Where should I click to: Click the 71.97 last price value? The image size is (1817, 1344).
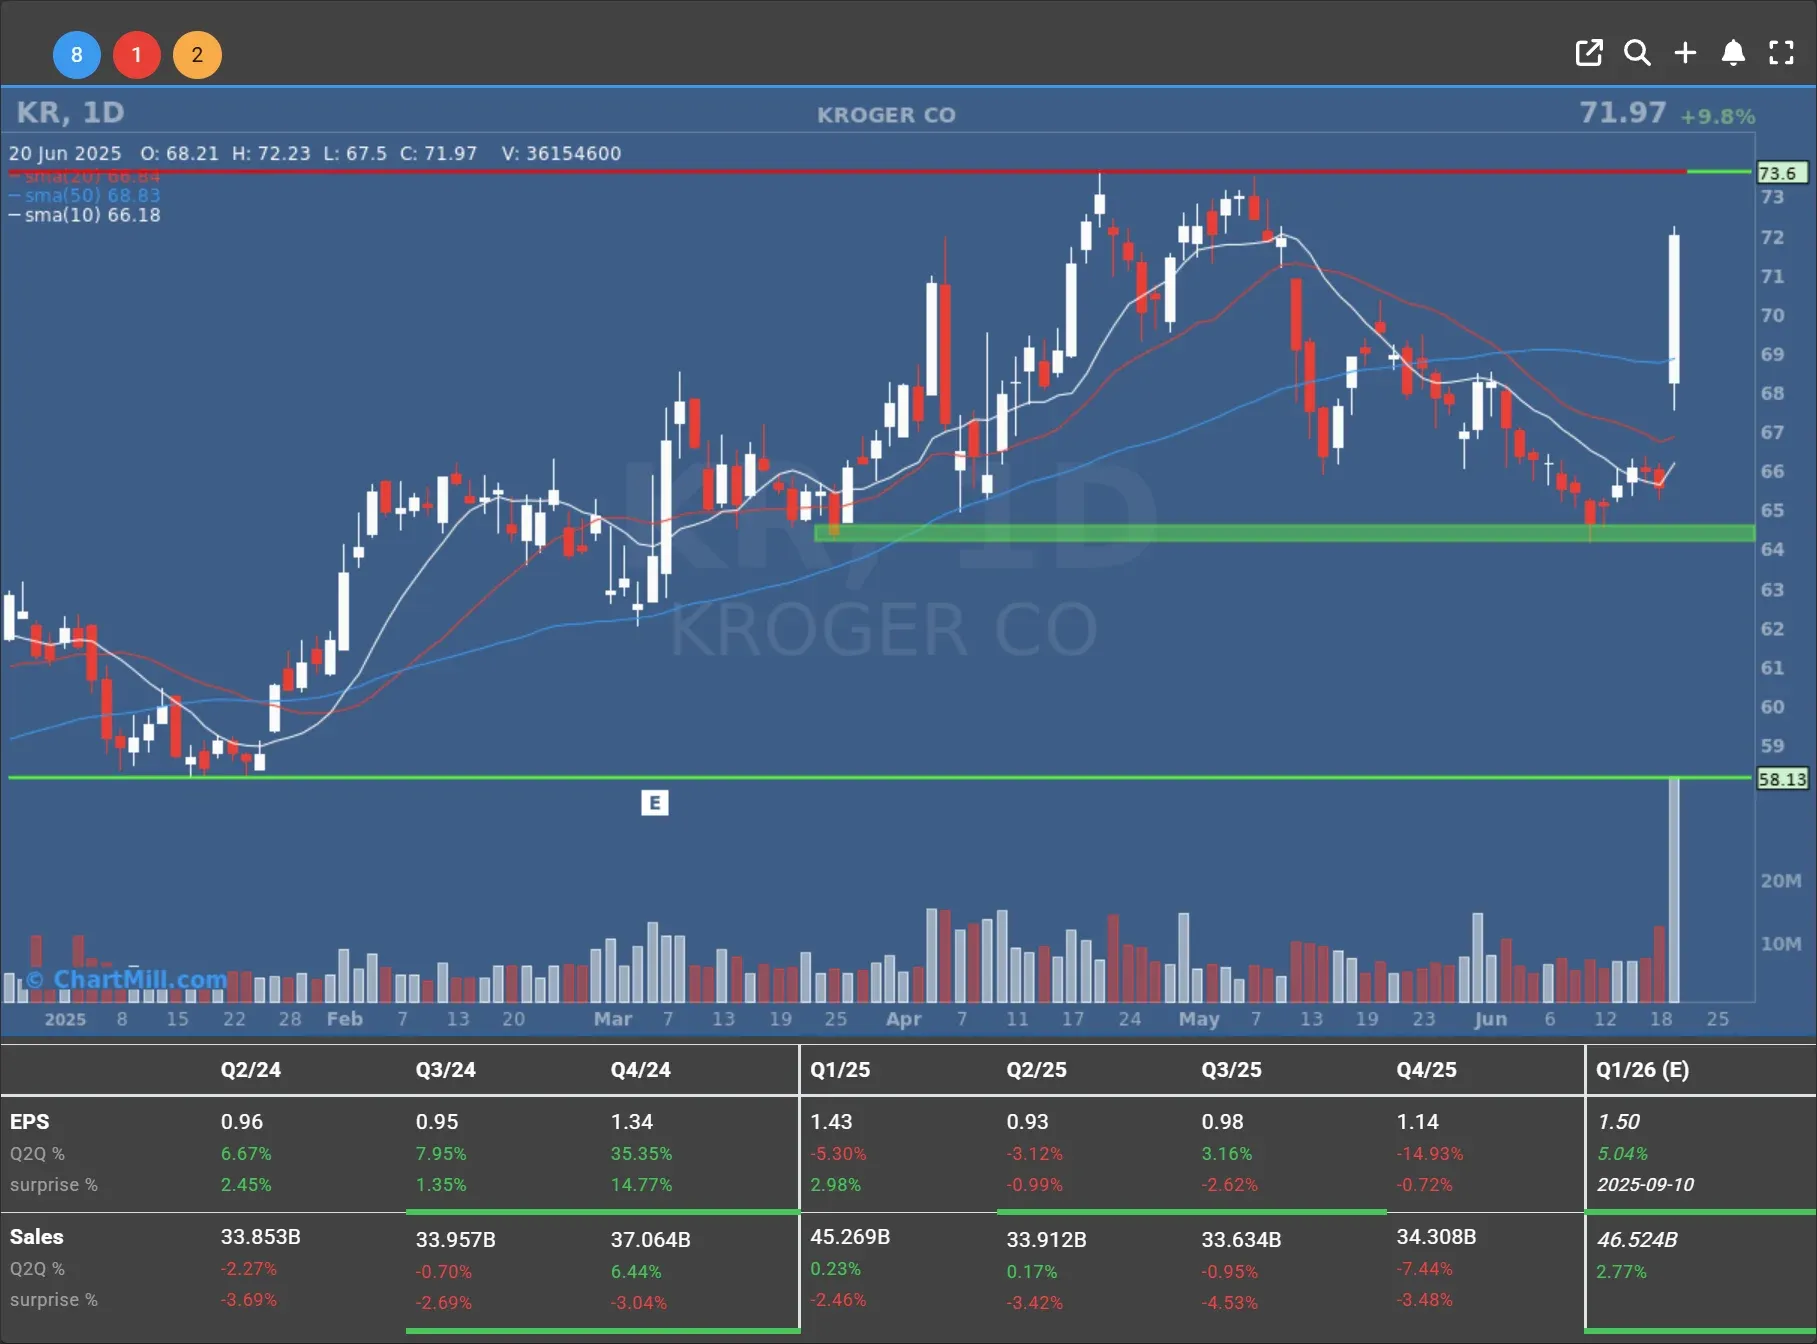(x=1622, y=112)
